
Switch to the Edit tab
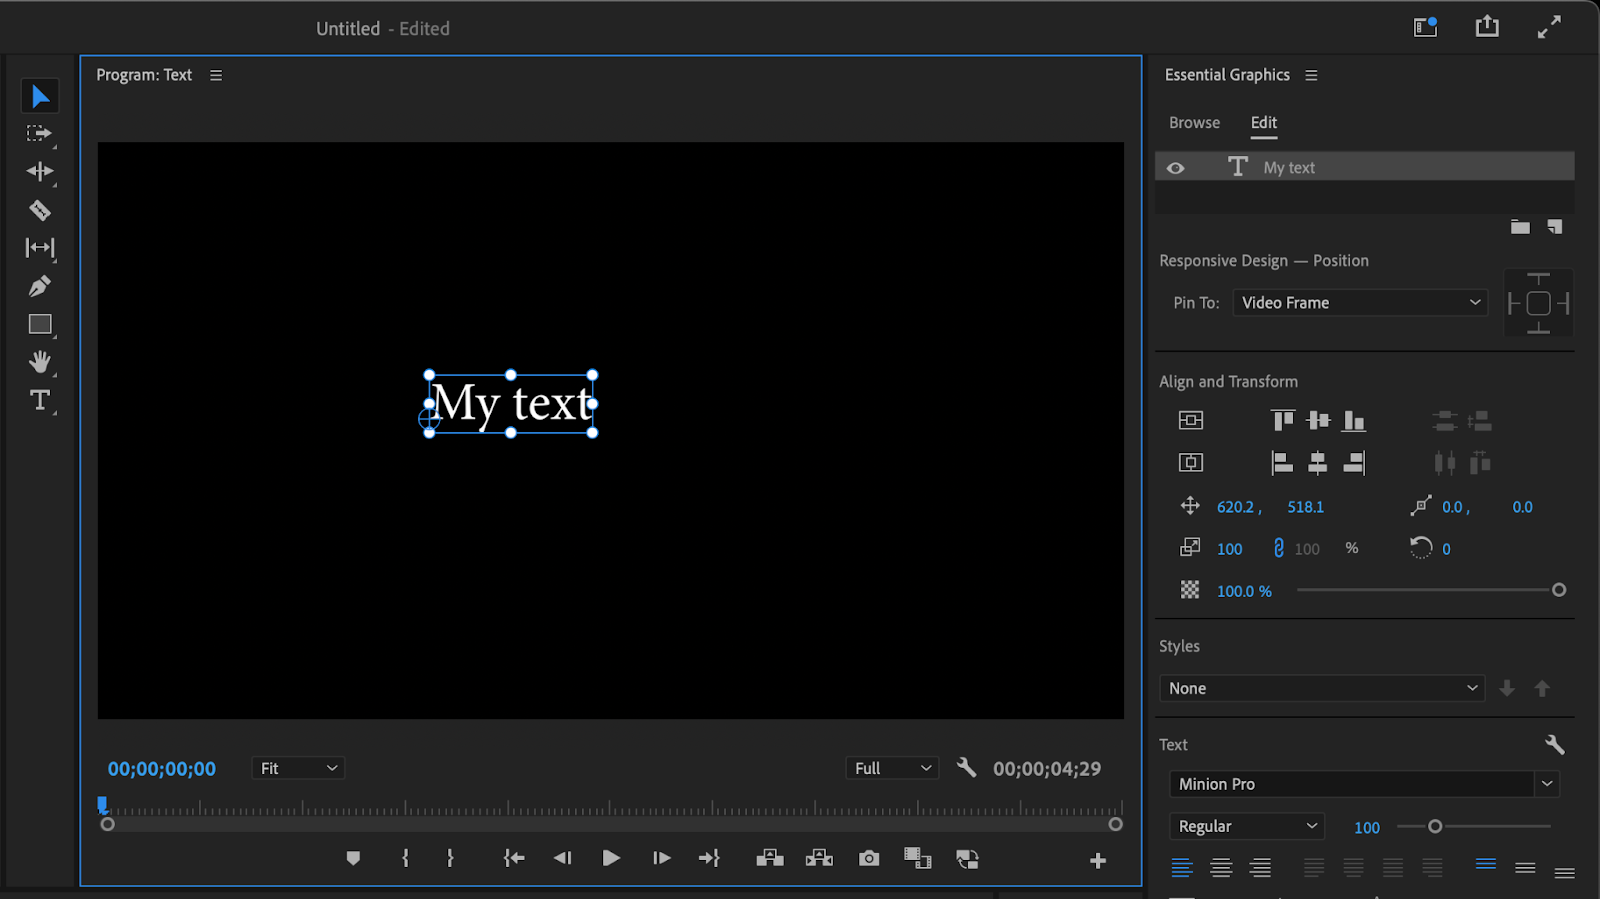1264,122
